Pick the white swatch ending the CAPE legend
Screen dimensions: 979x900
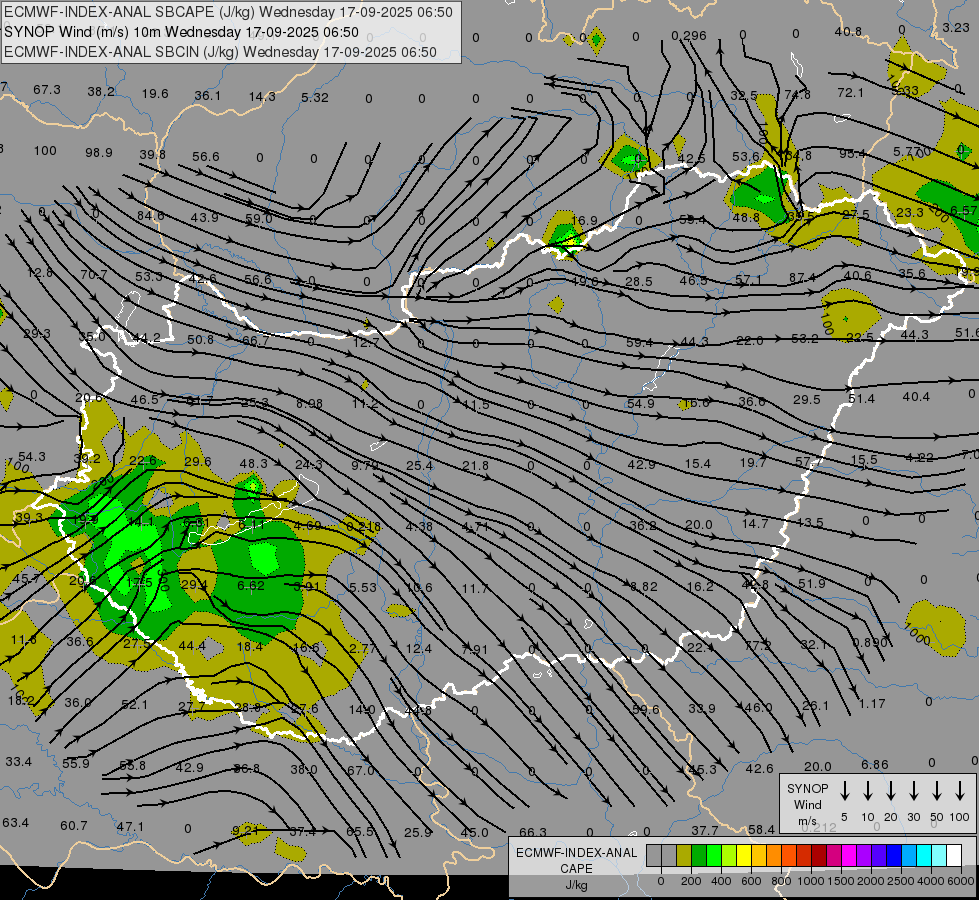point(954,856)
